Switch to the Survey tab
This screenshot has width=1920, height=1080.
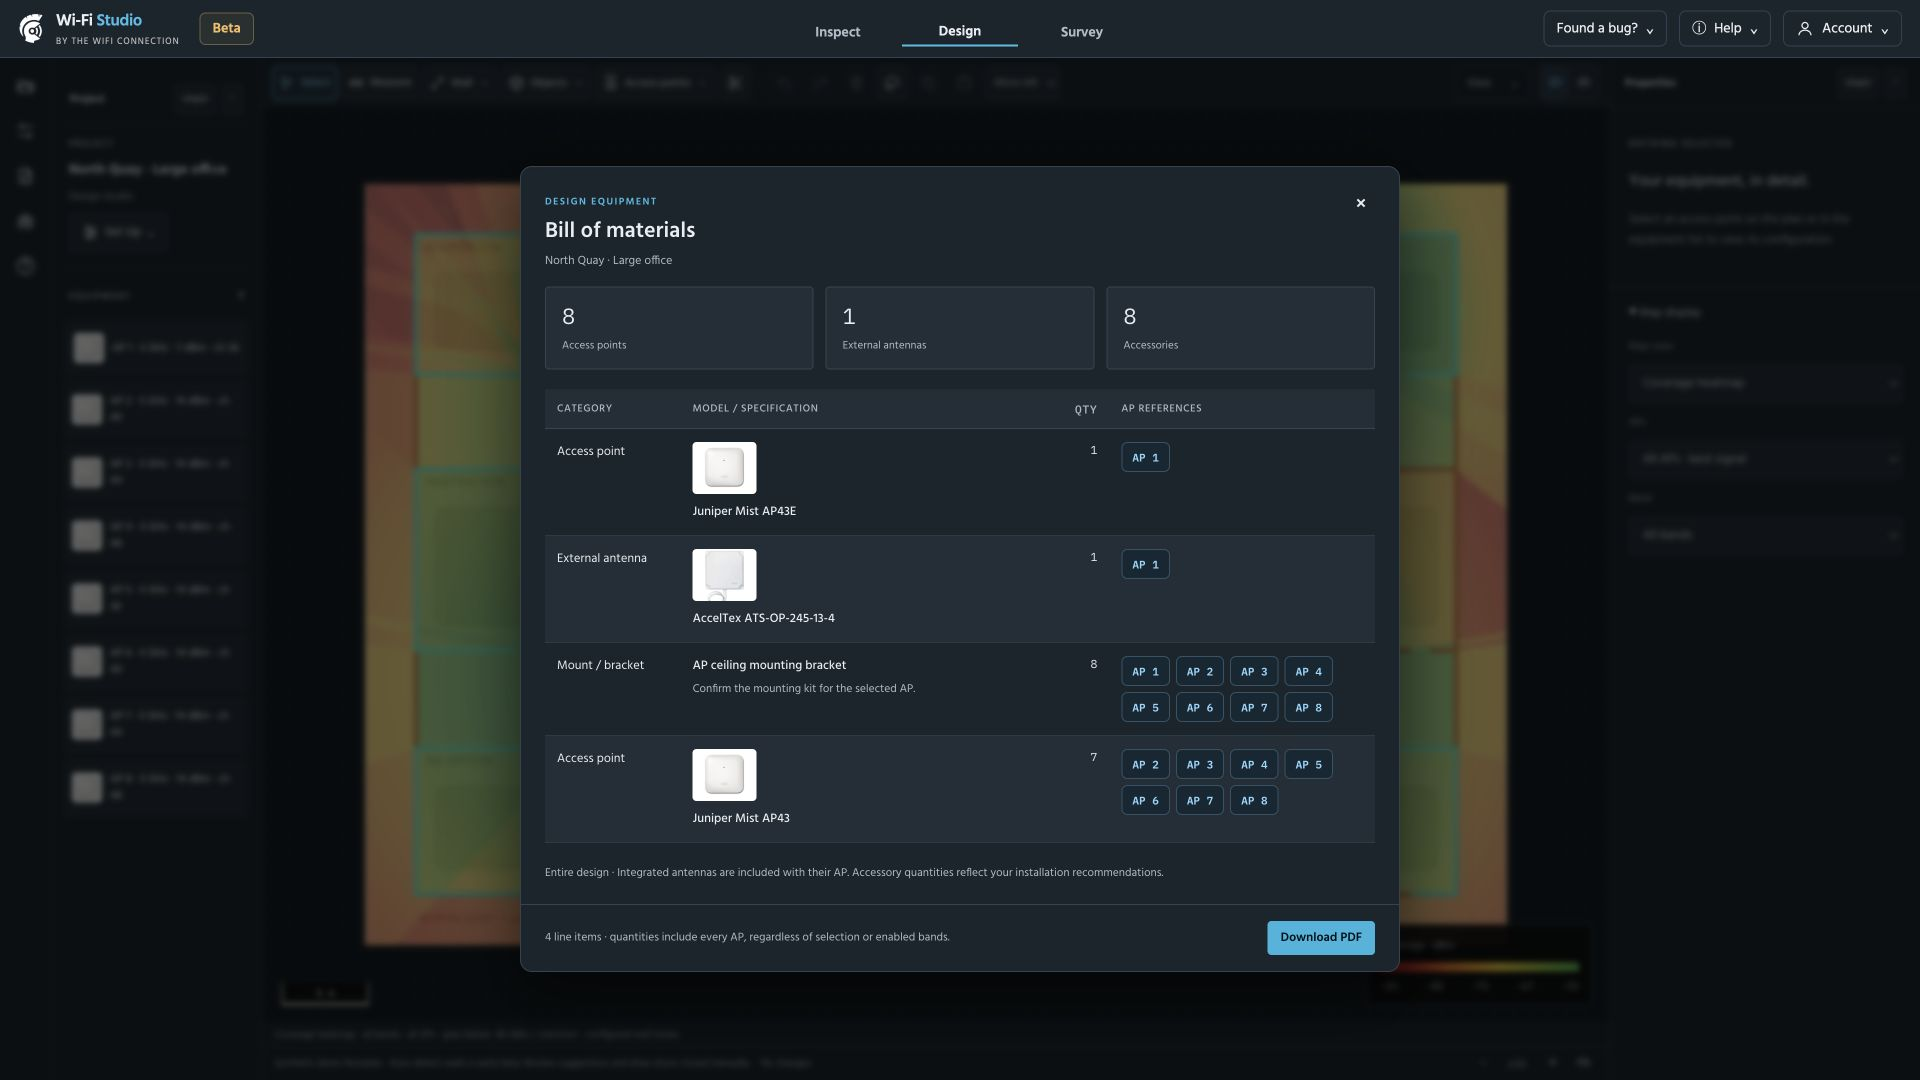coord(1081,32)
